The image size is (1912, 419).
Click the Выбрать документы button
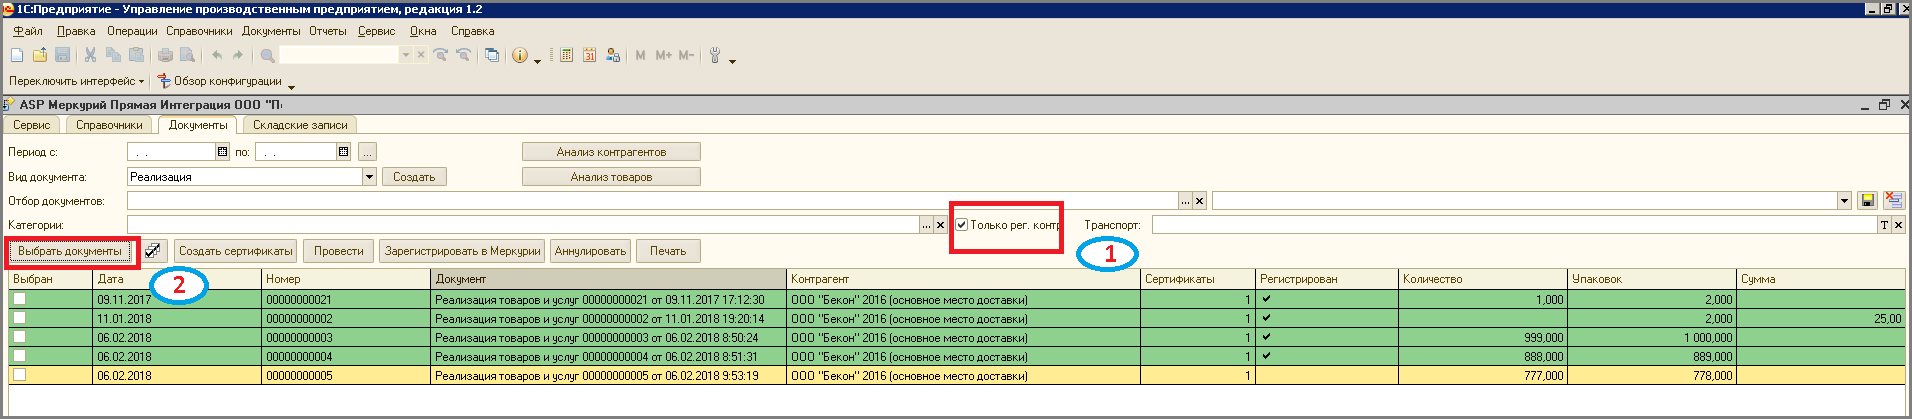pos(70,251)
